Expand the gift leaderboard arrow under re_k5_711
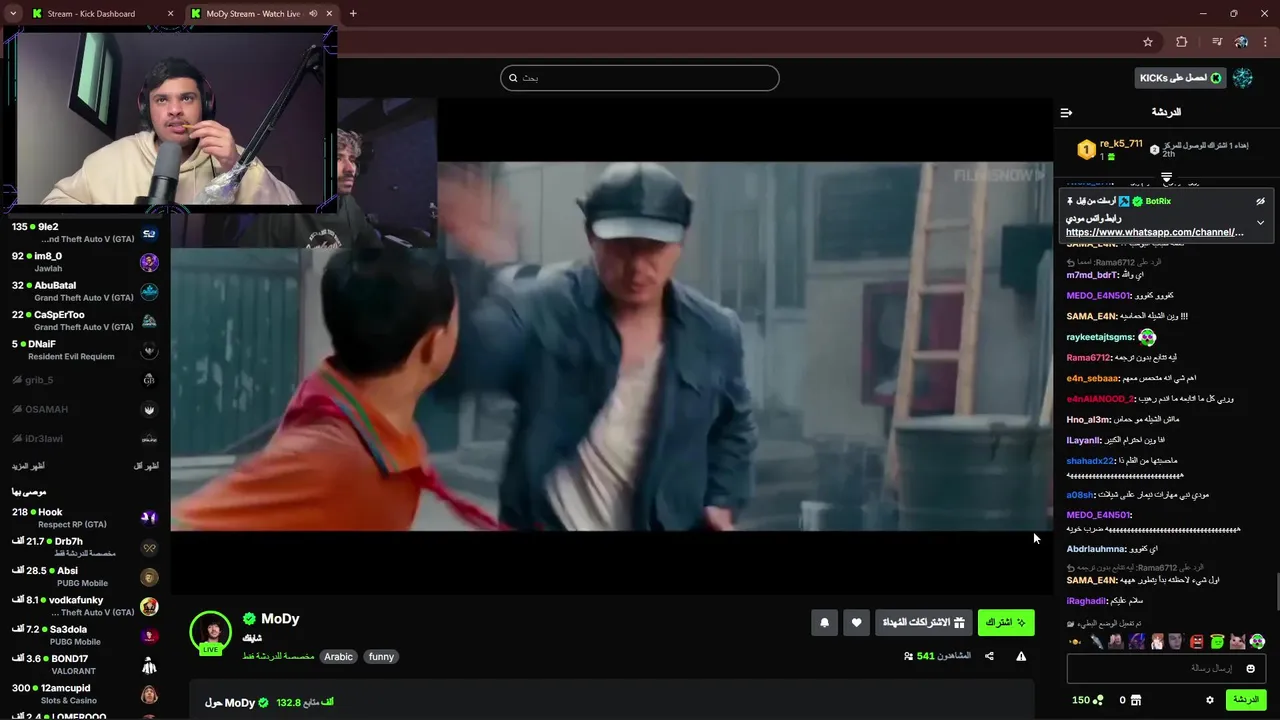This screenshot has height=720, width=1280. pos(1166,177)
